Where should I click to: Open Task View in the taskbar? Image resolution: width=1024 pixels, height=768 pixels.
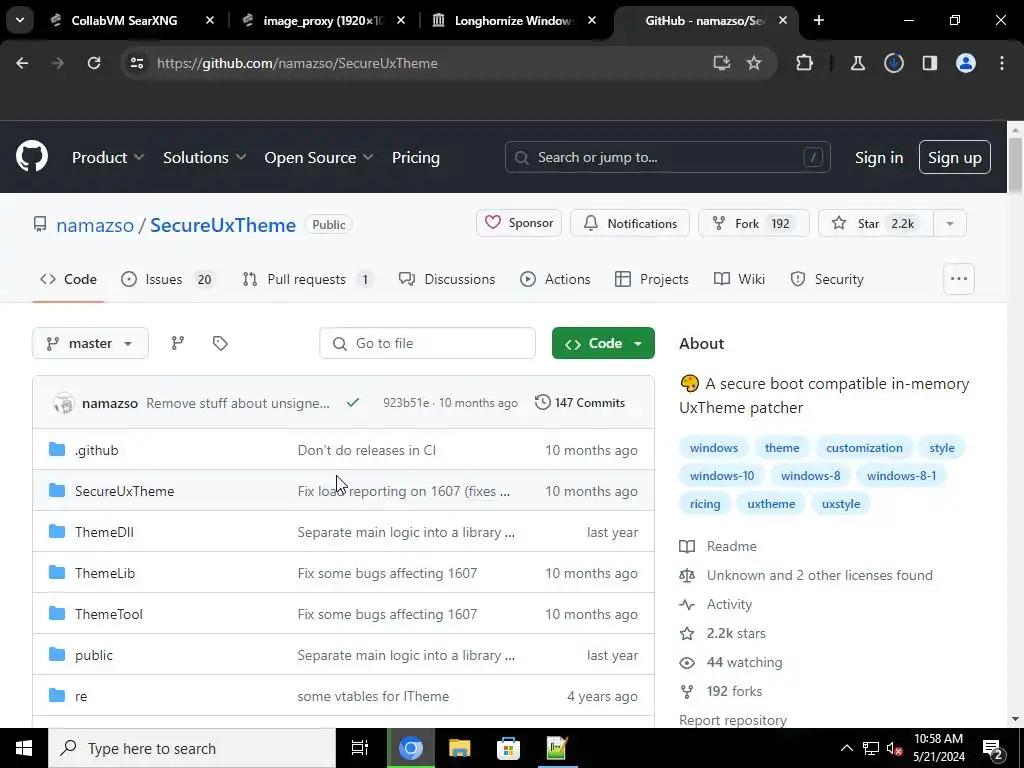click(x=360, y=748)
